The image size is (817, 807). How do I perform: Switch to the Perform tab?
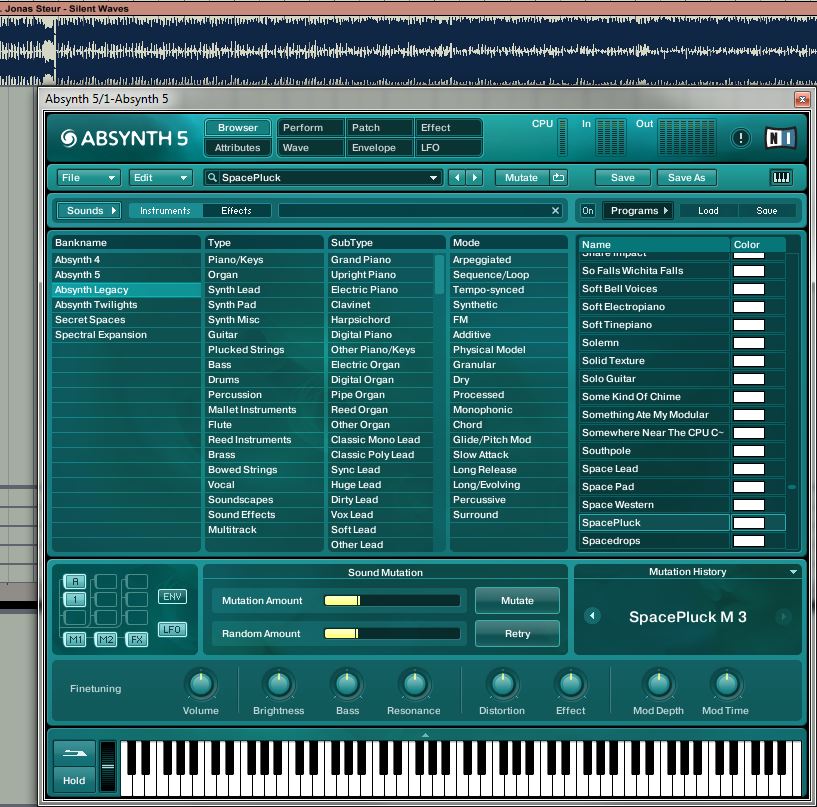(310, 128)
